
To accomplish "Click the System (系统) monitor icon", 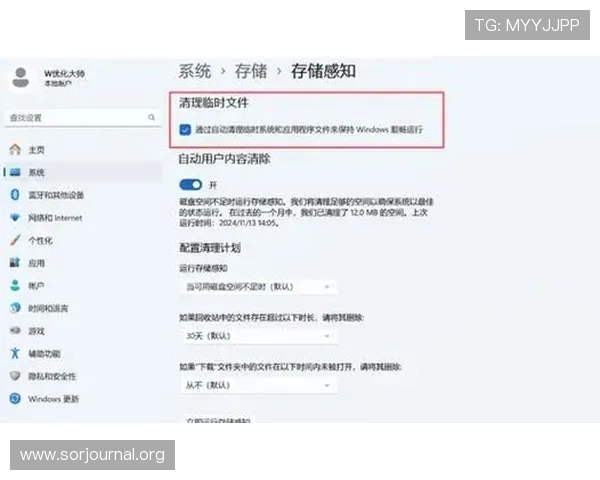I will (x=15, y=172).
